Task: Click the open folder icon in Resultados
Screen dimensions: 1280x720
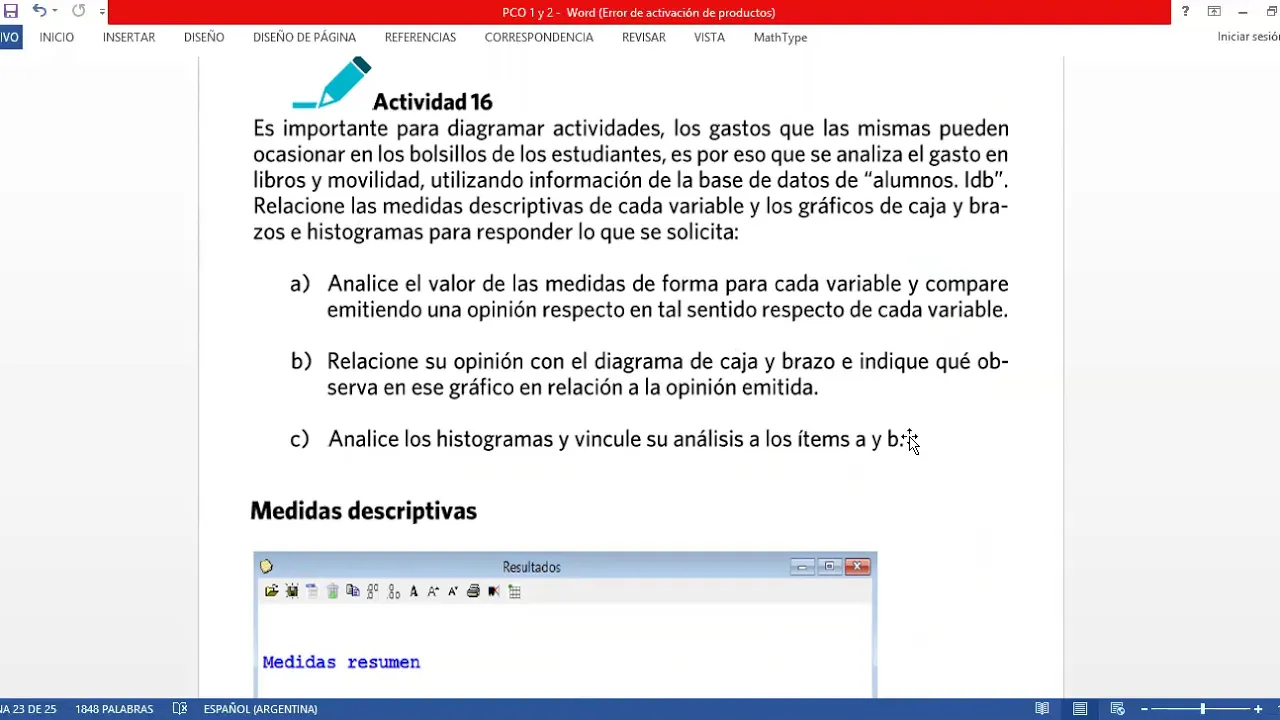Action: point(271,591)
